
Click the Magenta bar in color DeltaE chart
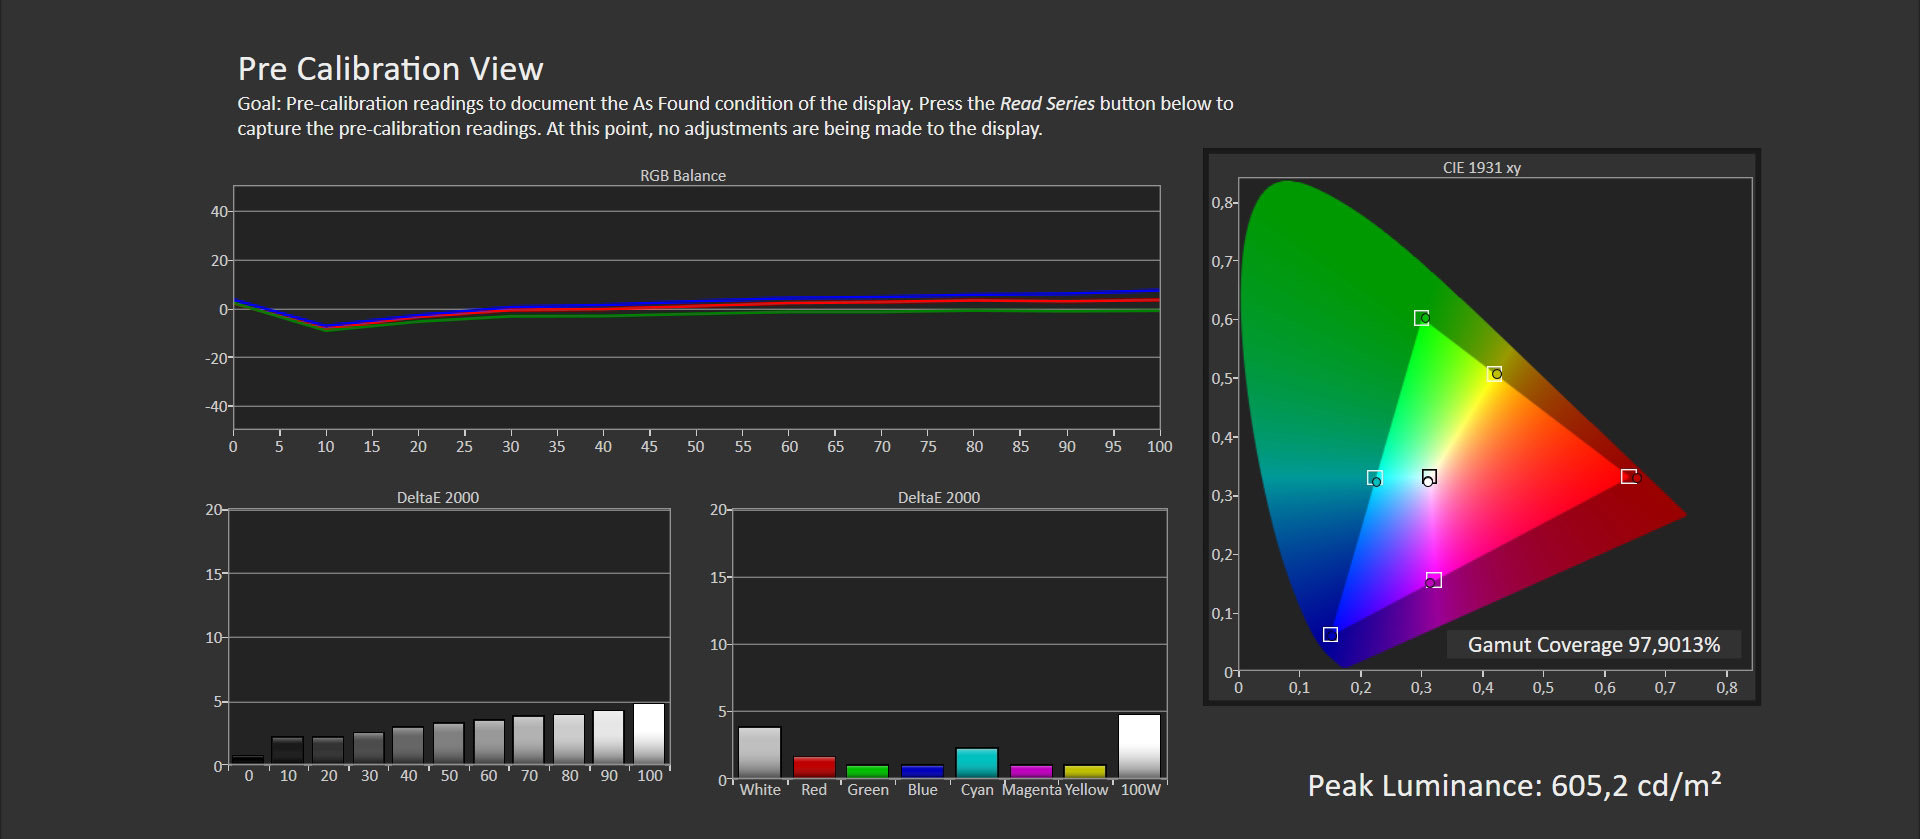pos(1031,771)
